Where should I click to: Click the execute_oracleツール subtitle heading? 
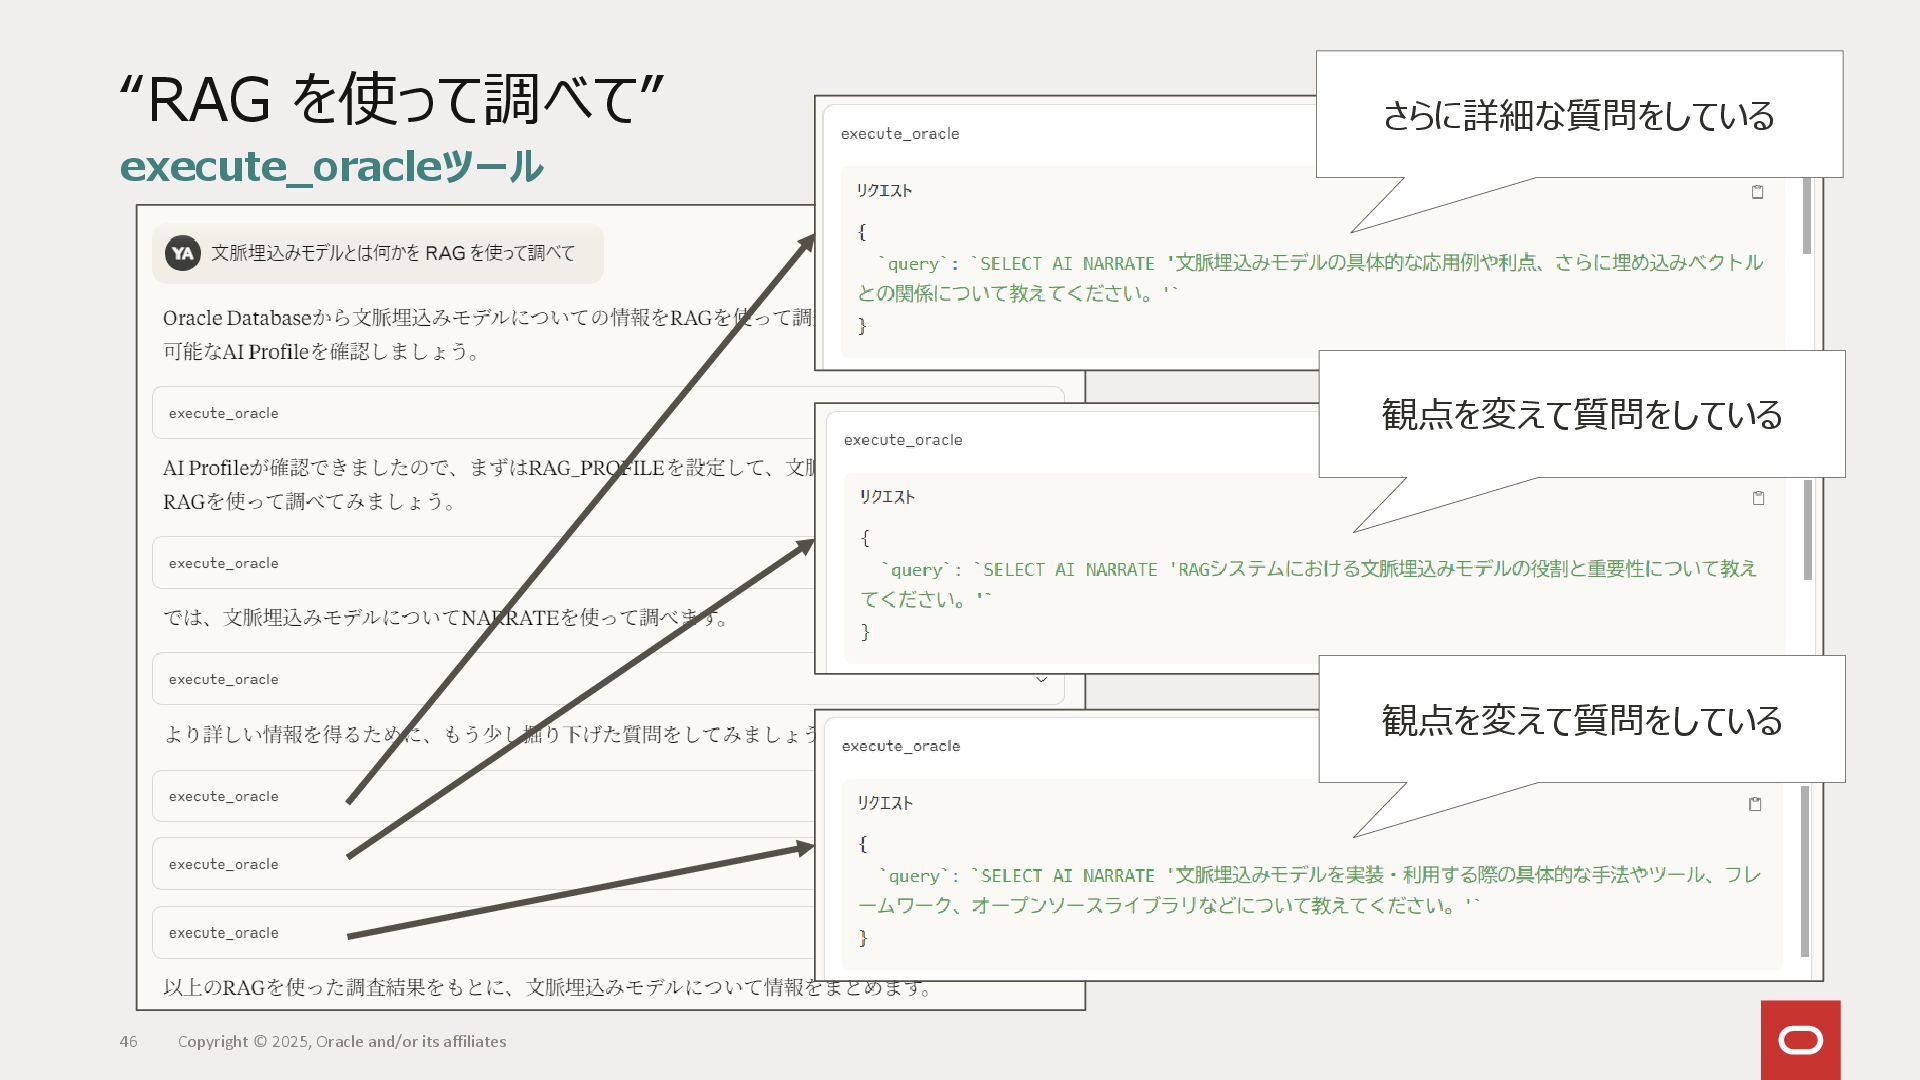pos(331,167)
